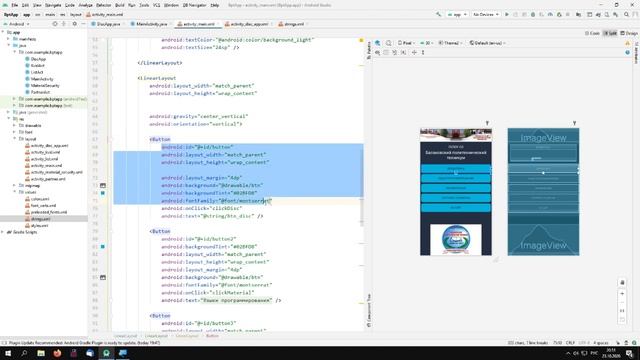Select activity_main.xml in layout folder
640x360 pixels.
click(x=46, y=165)
